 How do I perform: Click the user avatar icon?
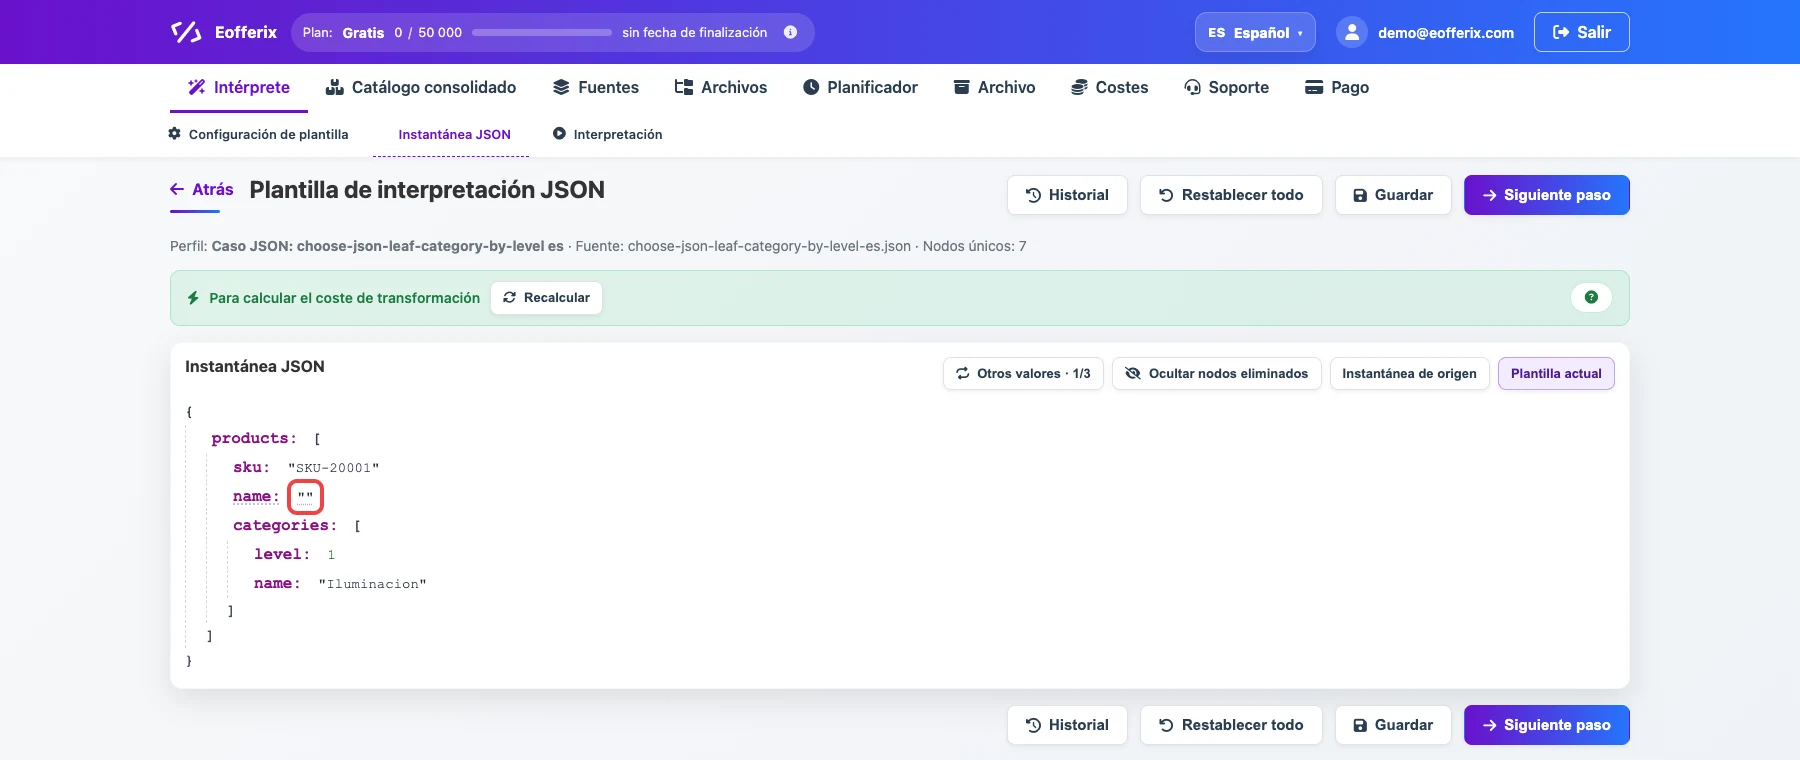click(1352, 32)
